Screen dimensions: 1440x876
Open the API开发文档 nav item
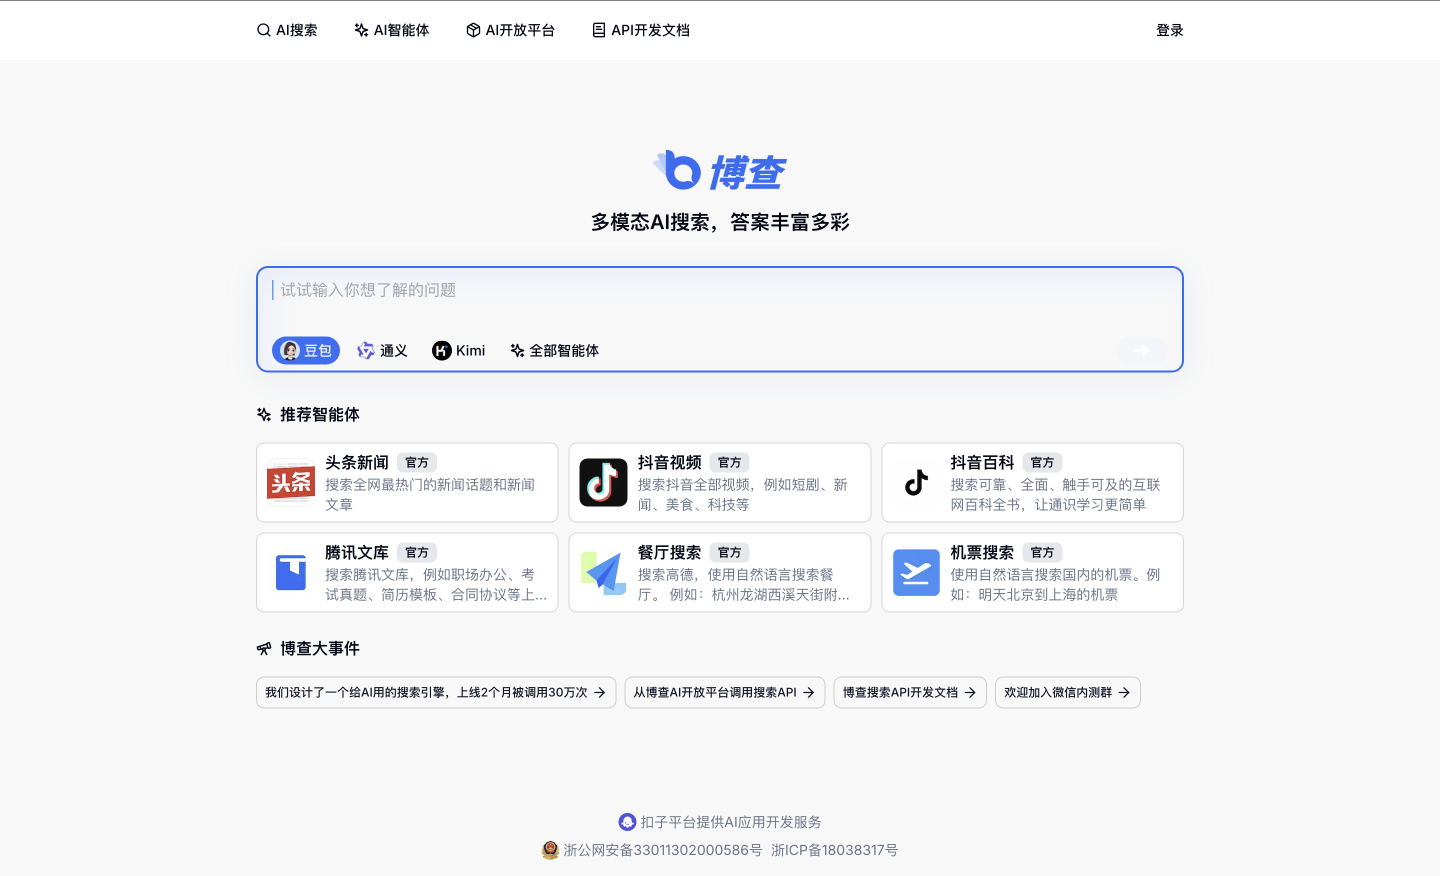pos(641,30)
